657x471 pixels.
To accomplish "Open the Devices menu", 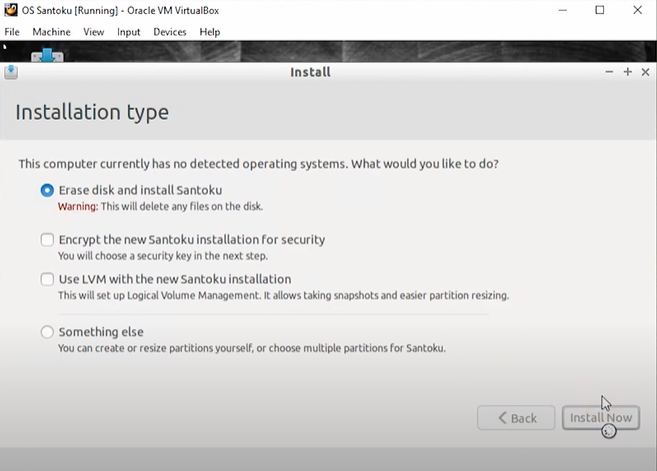I will [x=170, y=32].
